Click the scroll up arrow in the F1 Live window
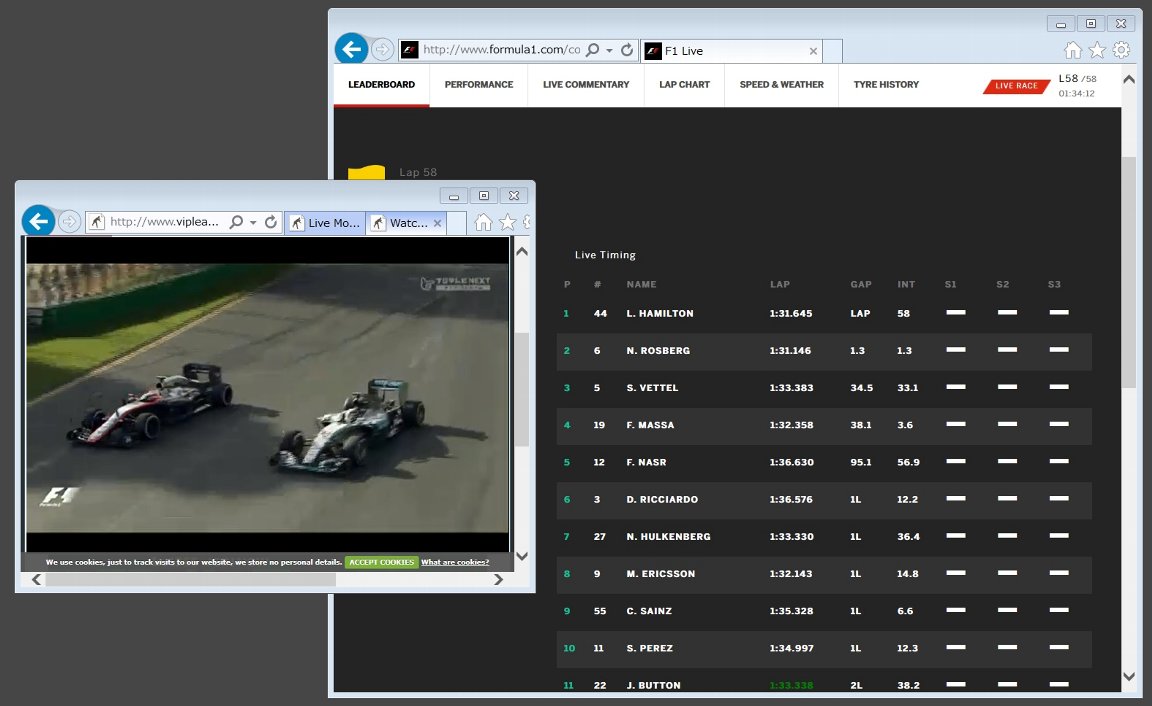The width and height of the screenshot is (1152, 706). point(1128,79)
